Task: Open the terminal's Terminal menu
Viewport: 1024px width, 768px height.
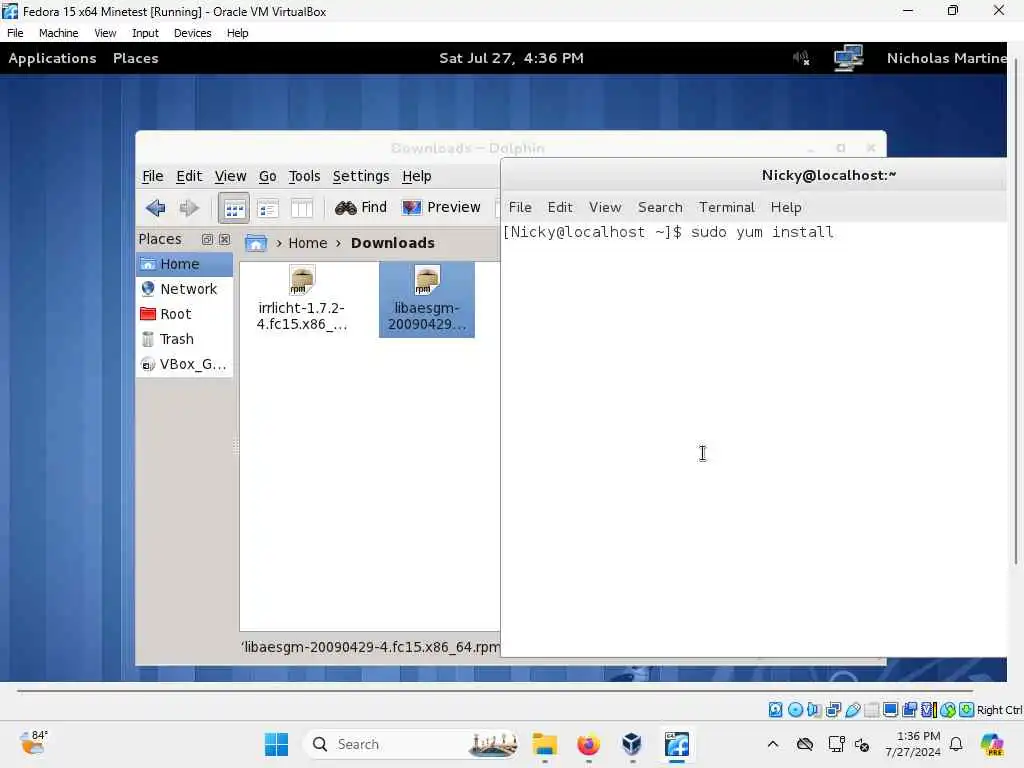Action: point(726,208)
